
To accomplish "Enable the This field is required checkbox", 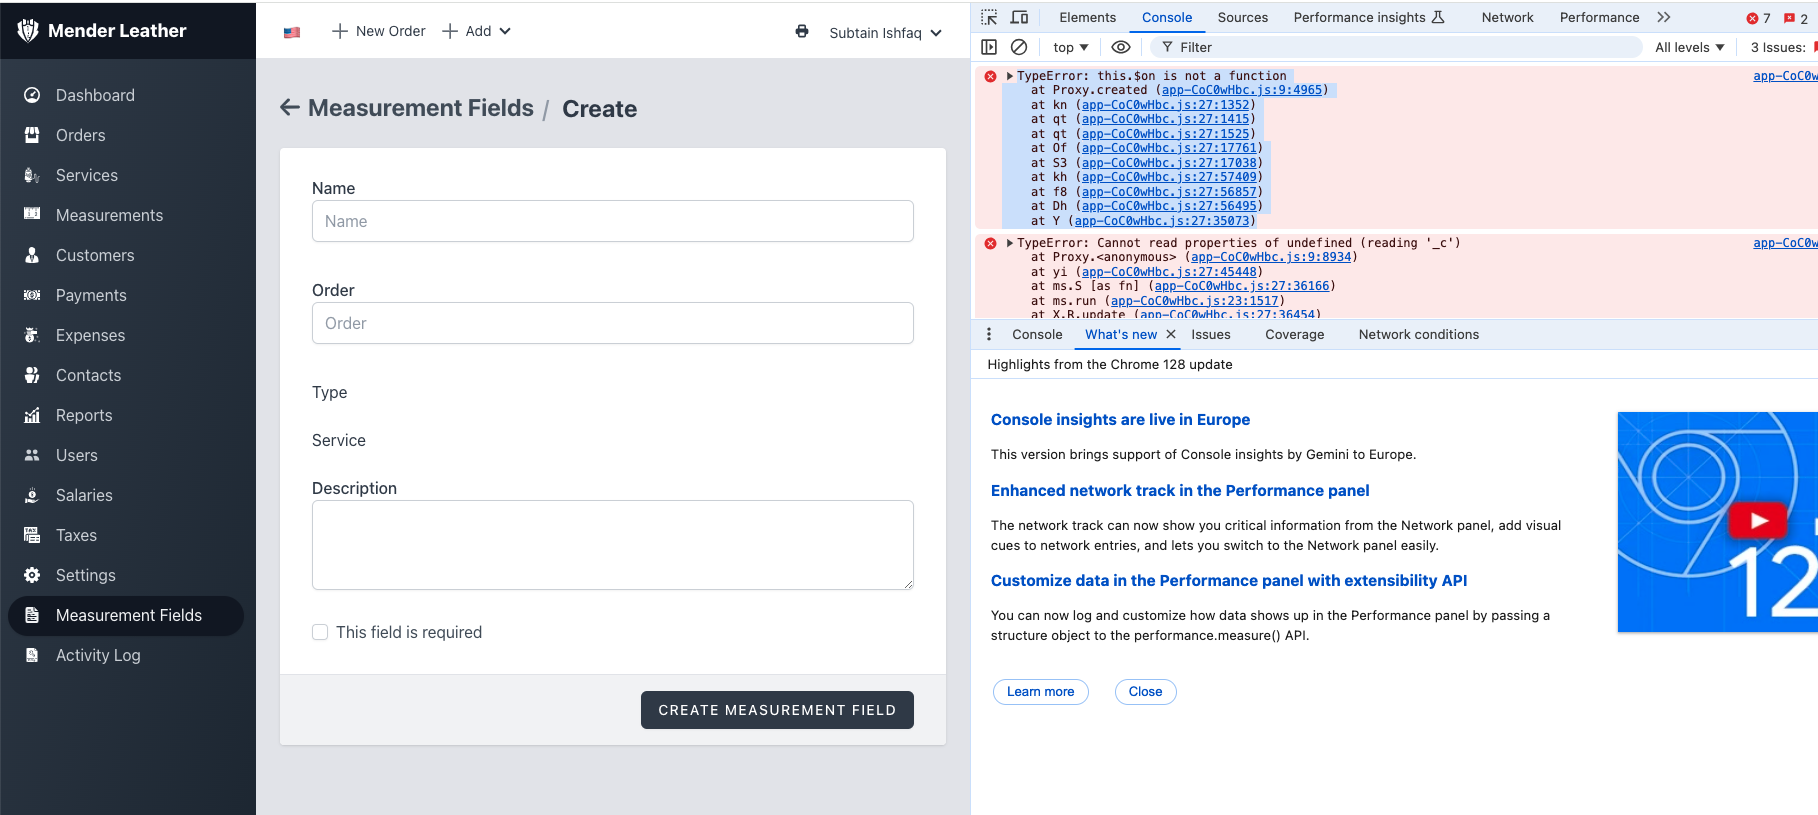I will pos(320,632).
